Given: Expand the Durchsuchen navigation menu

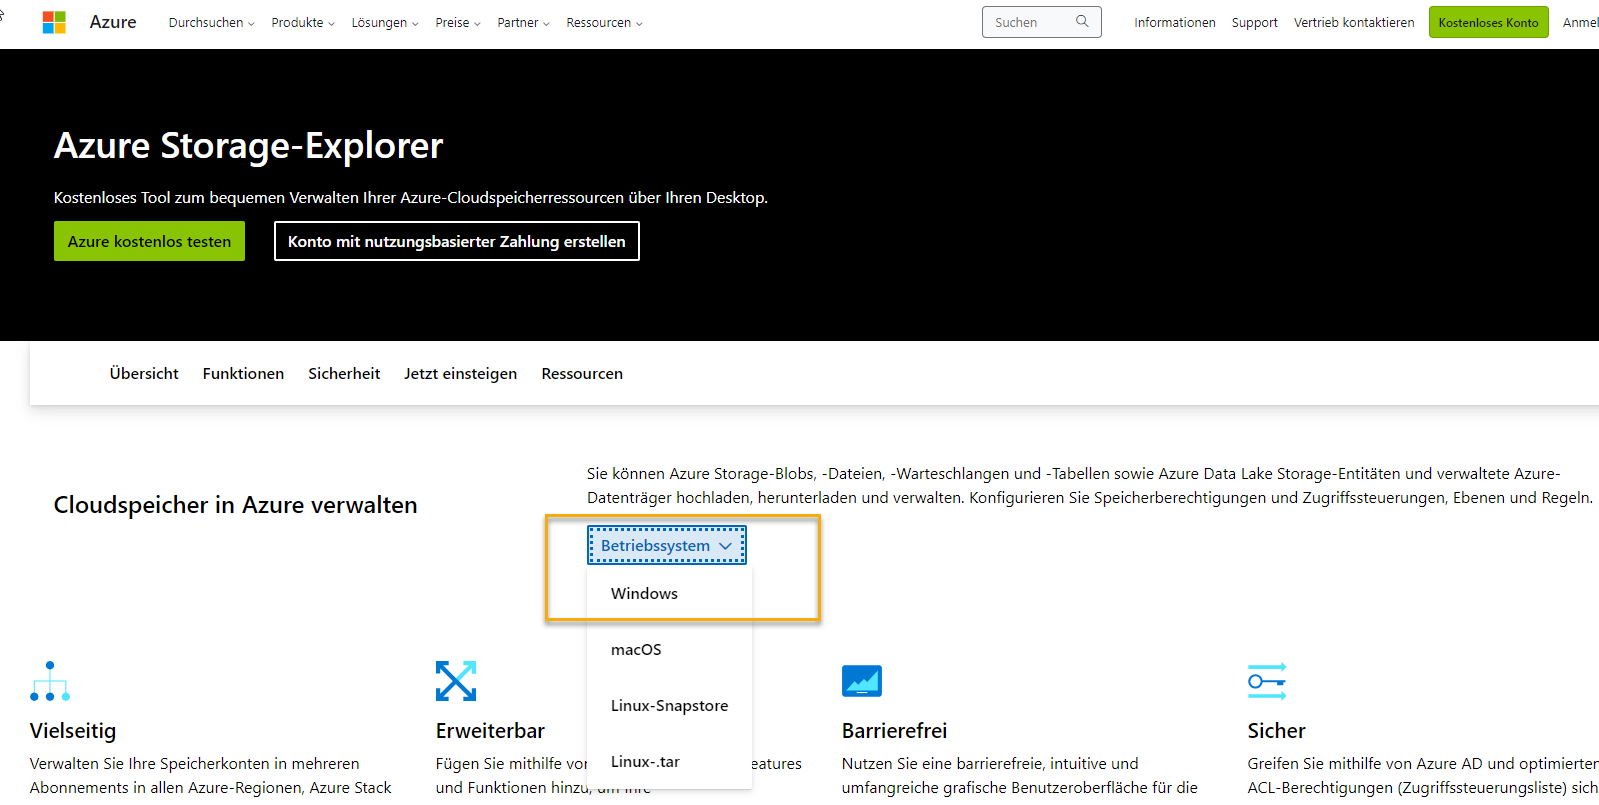Looking at the screenshot, I should coord(211,22).
